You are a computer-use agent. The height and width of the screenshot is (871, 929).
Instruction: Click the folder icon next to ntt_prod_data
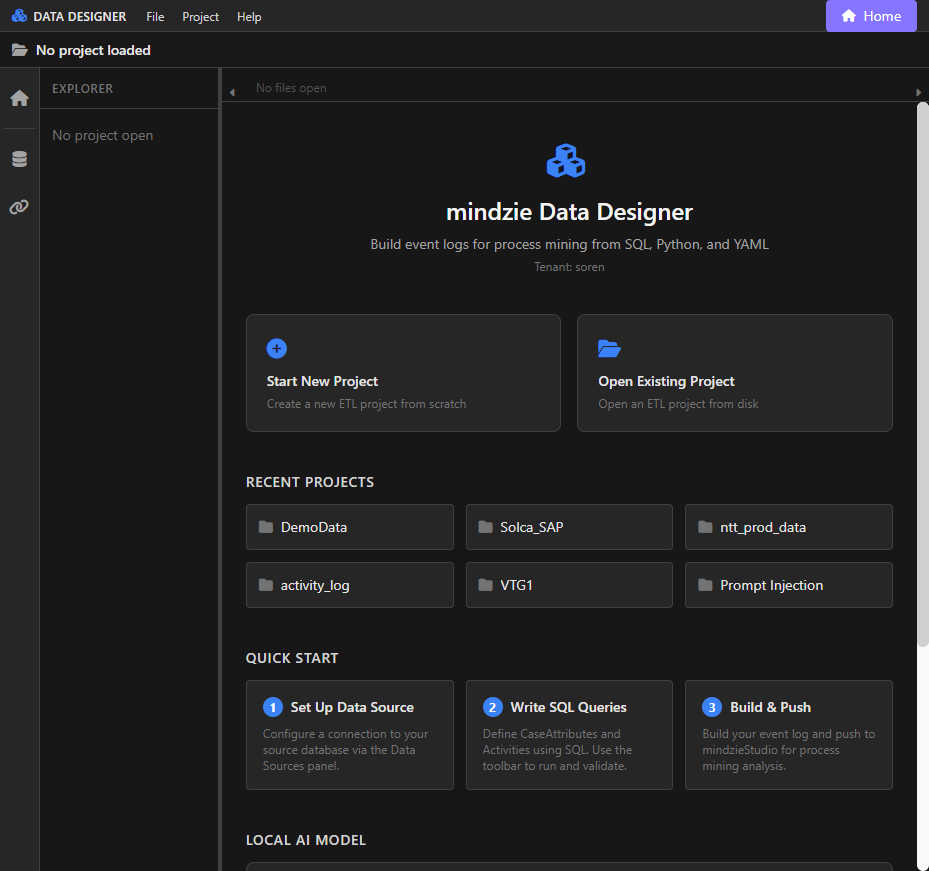[705, 527]
